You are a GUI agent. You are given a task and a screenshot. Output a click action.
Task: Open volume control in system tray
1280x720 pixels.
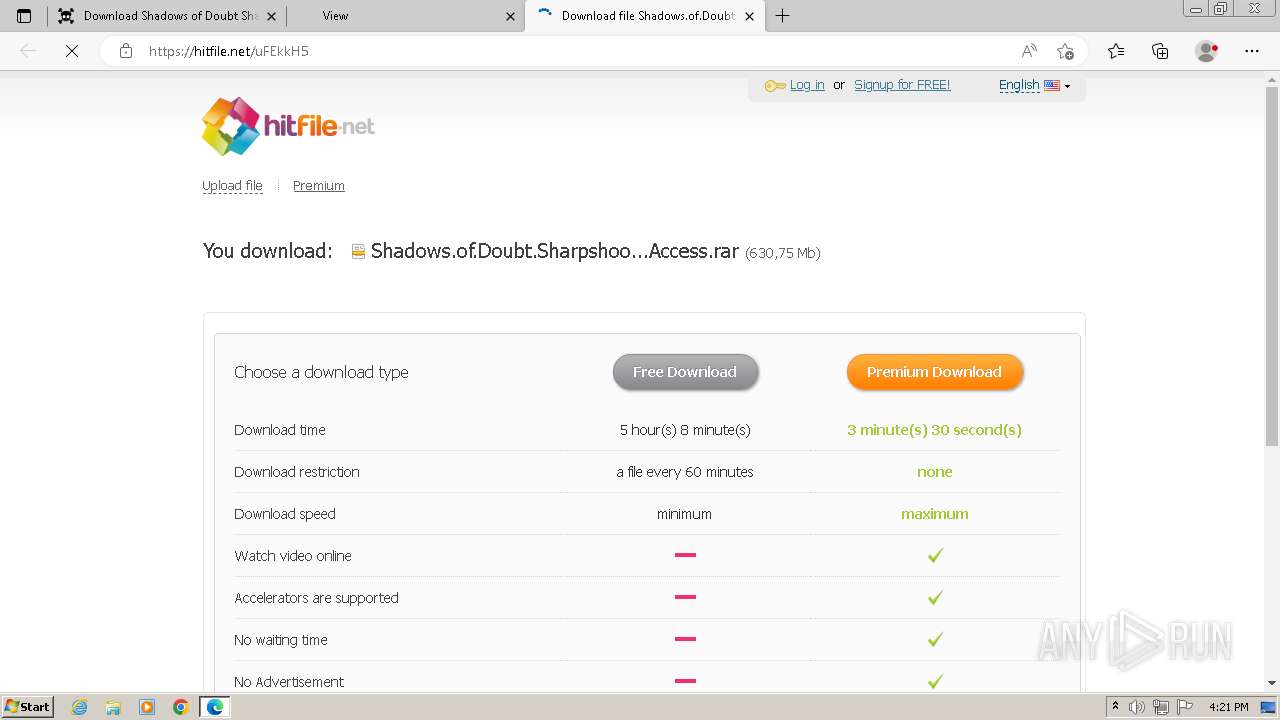click(x=1138, y=707)
